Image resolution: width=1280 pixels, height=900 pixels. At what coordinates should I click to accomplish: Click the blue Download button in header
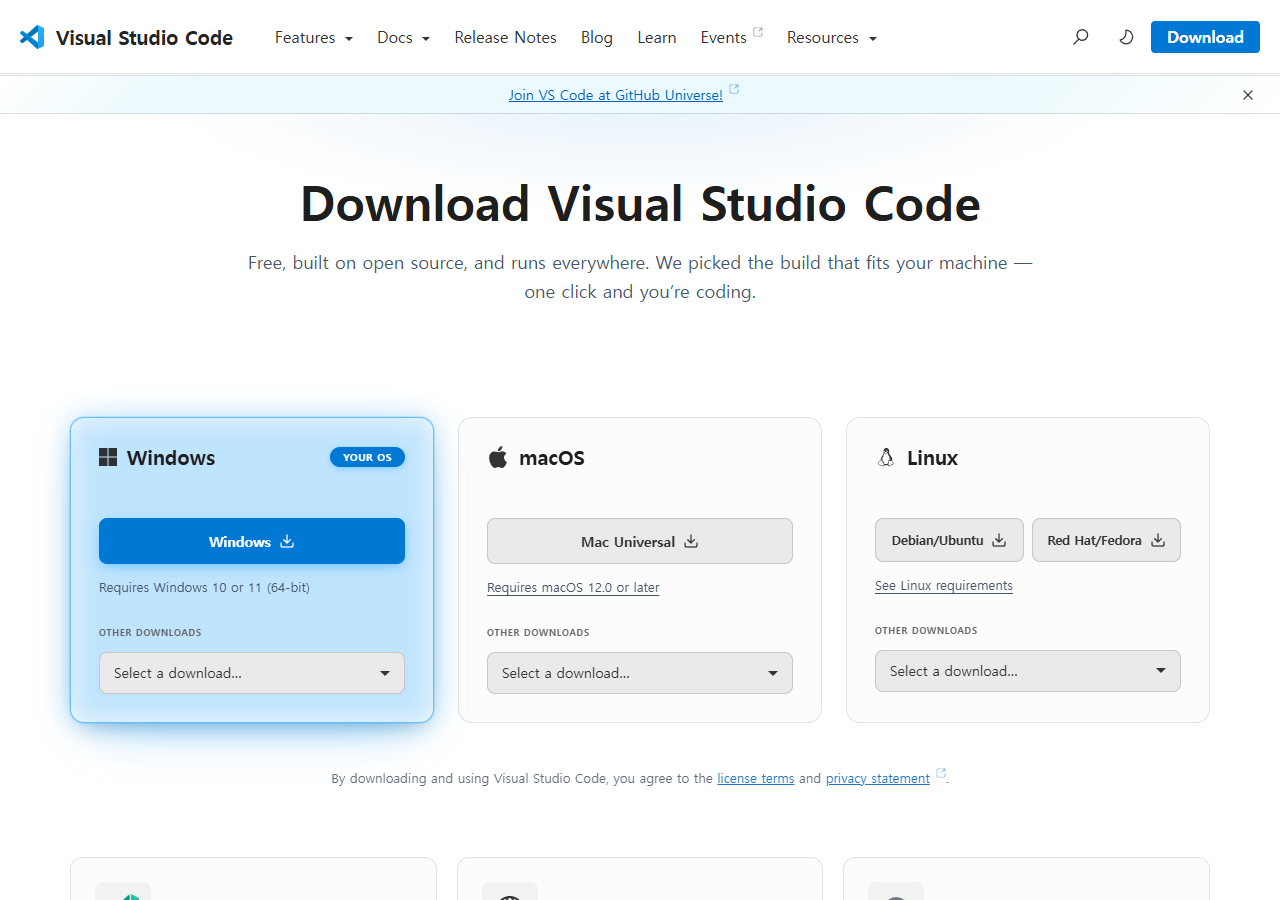tap(1205, 37)
